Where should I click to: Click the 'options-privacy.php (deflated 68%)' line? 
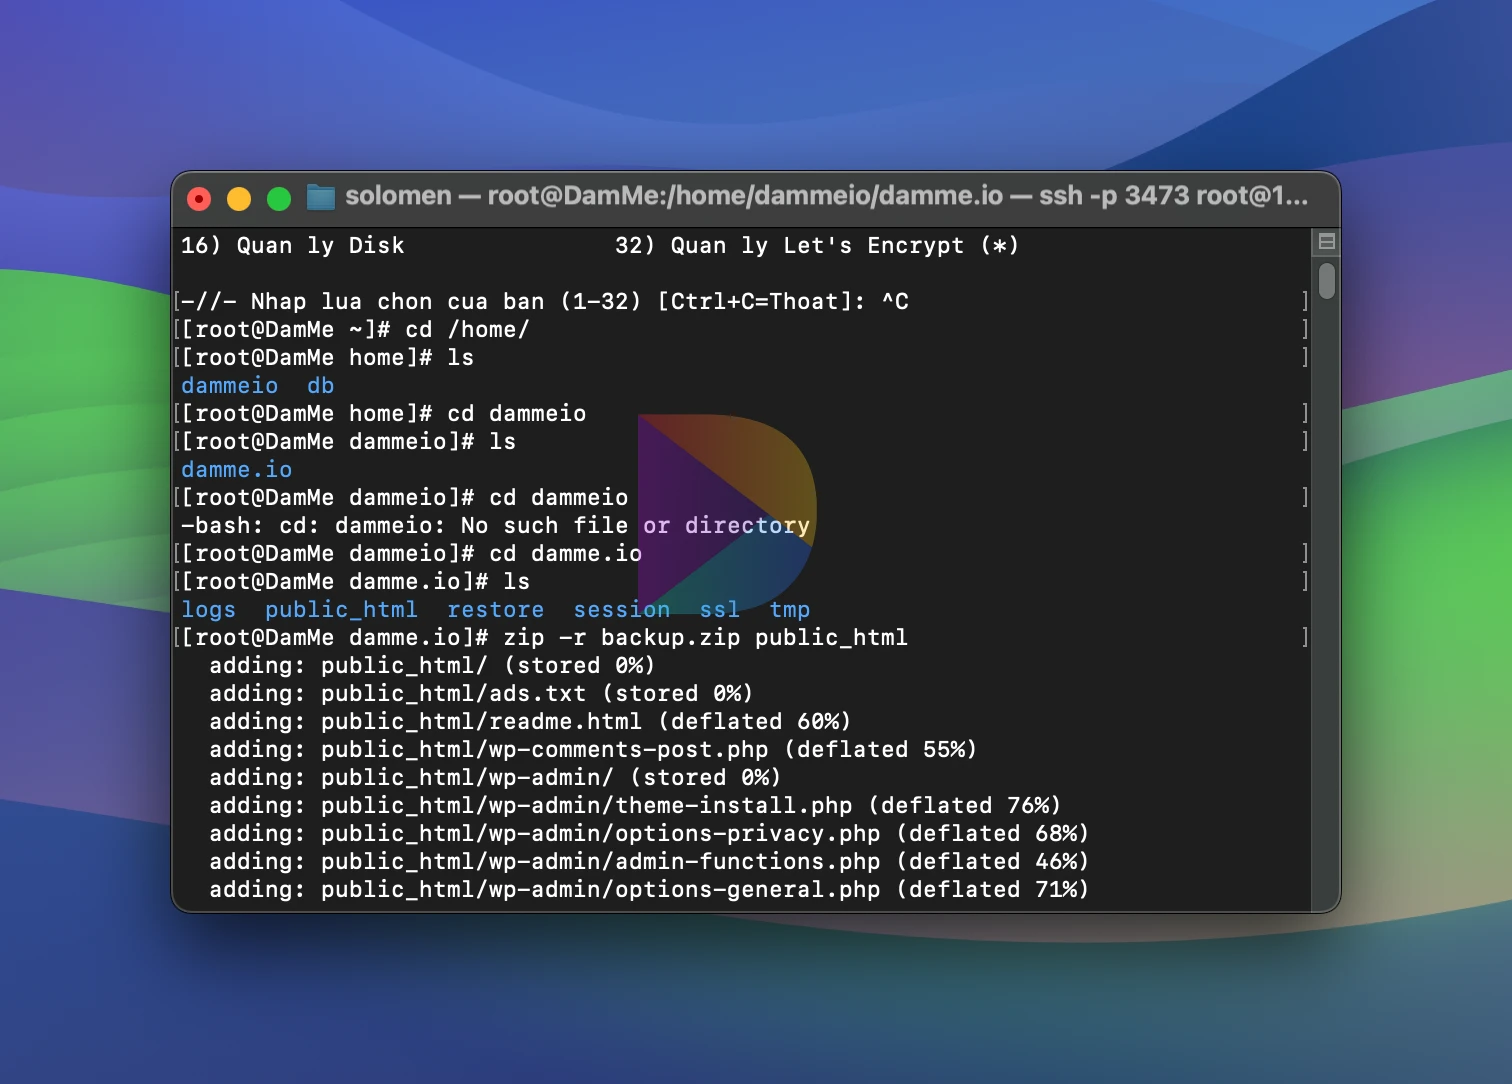649,834
